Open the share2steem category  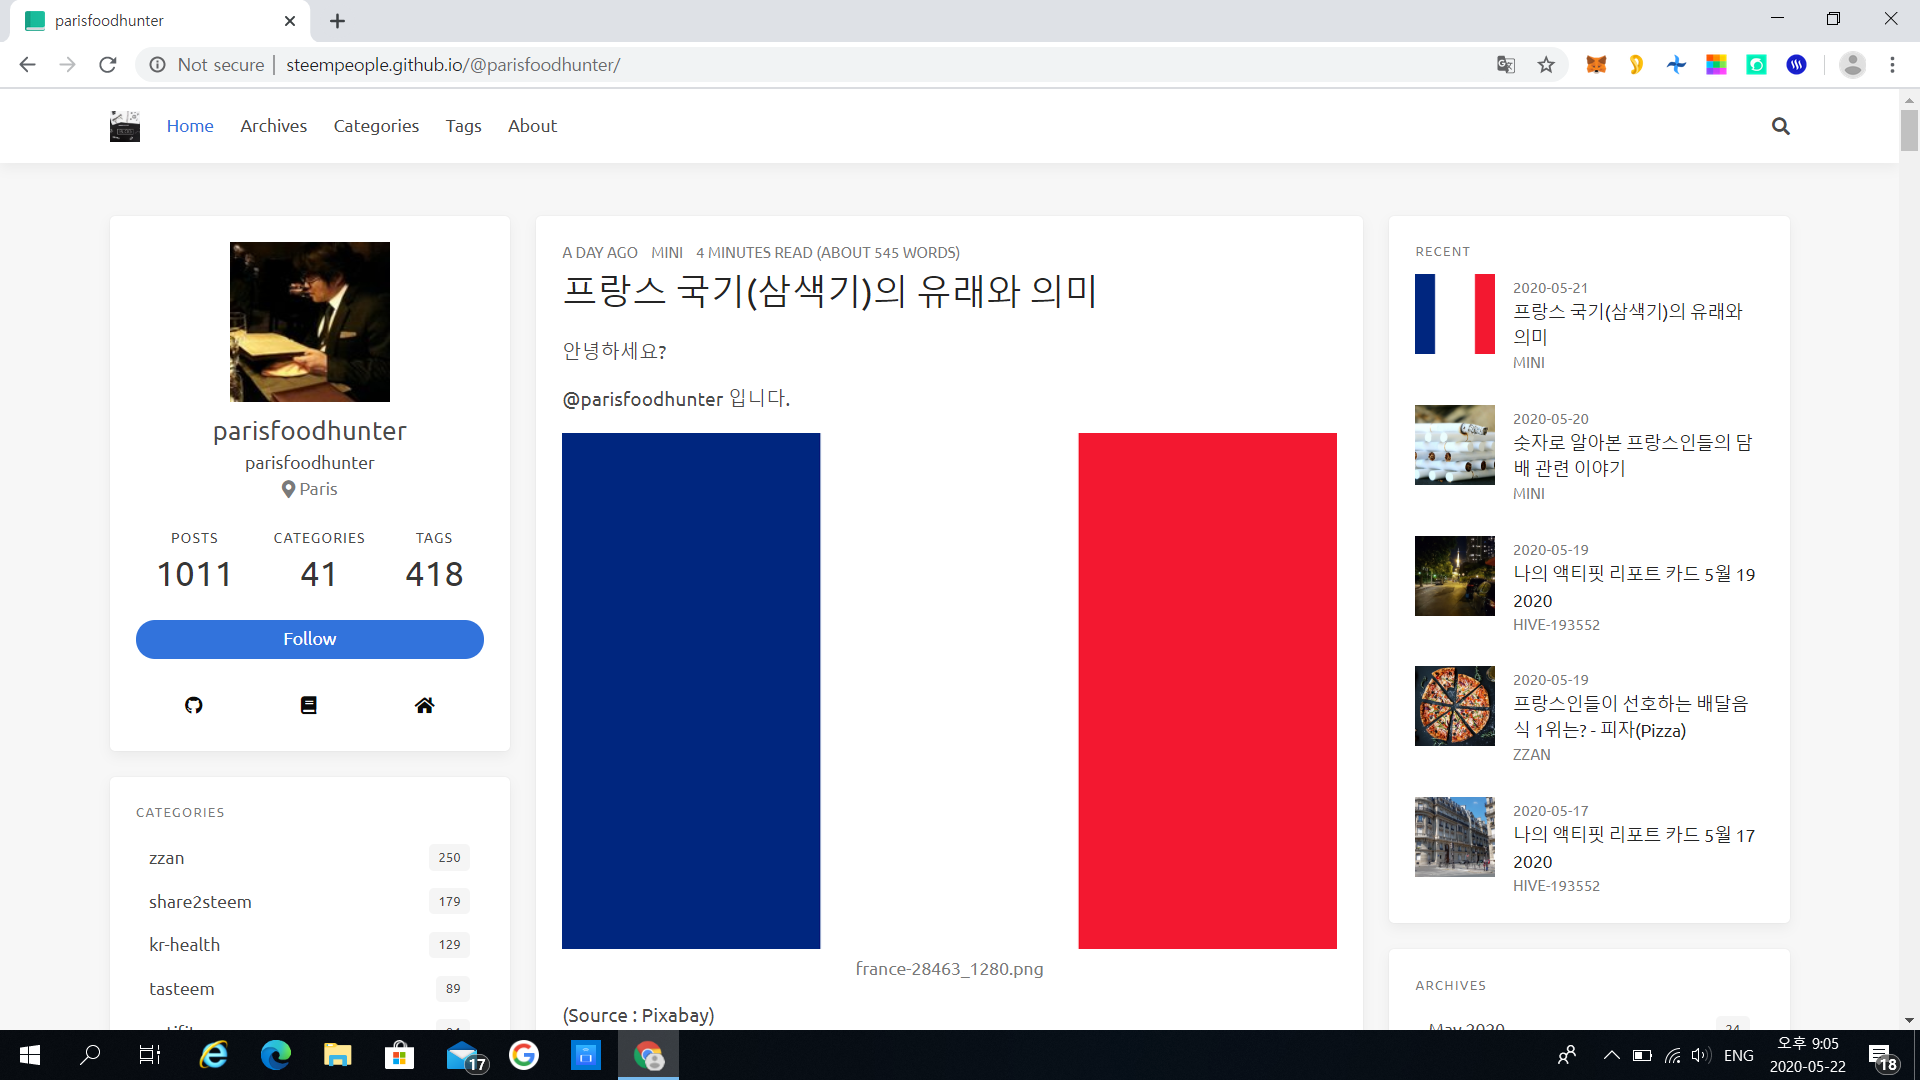coord(309,901)
